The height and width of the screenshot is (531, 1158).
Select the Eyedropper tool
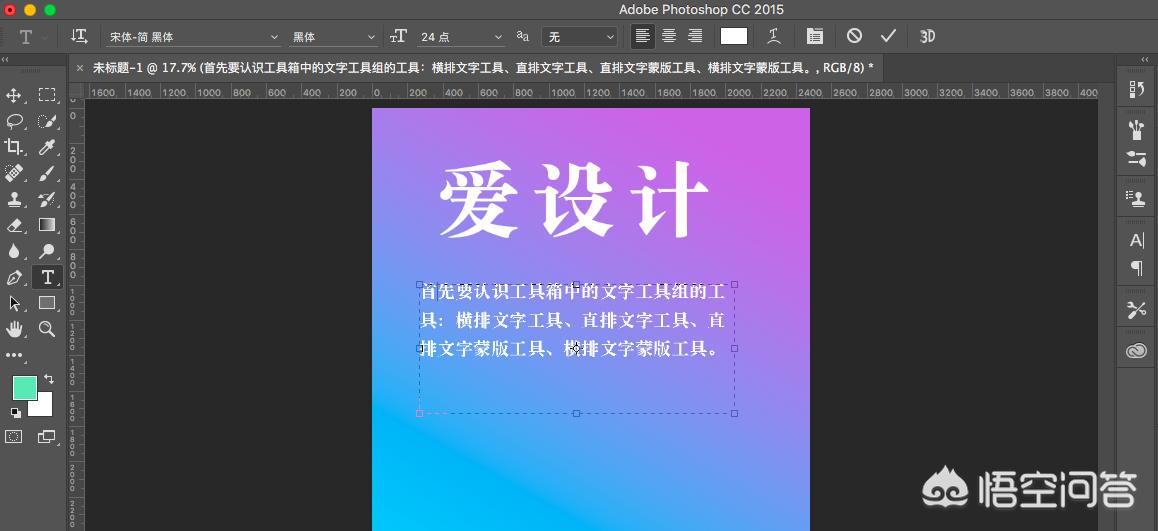tap(47, 147)
